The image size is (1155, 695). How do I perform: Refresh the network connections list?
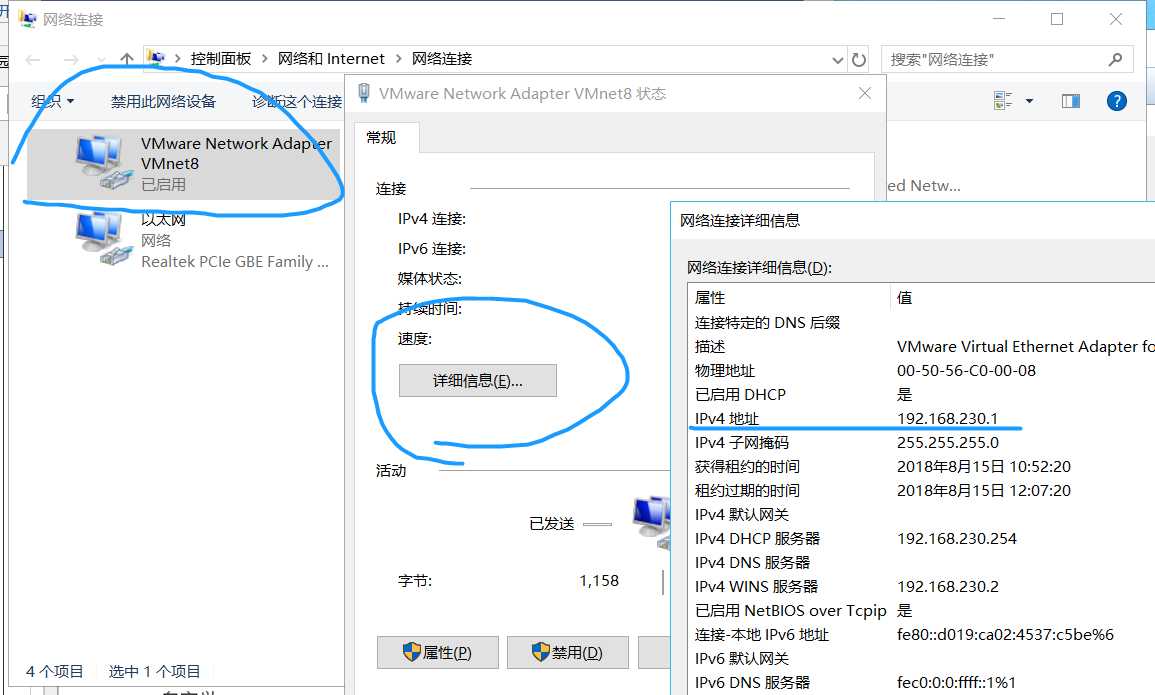[859, 60]
